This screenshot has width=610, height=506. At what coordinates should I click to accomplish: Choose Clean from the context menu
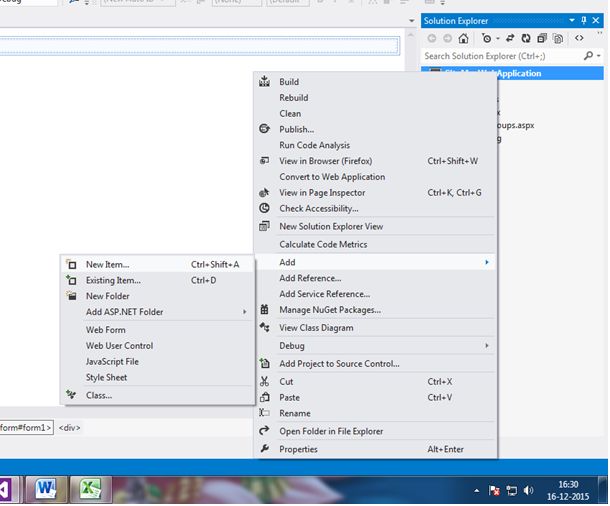(x=290, y=114)
